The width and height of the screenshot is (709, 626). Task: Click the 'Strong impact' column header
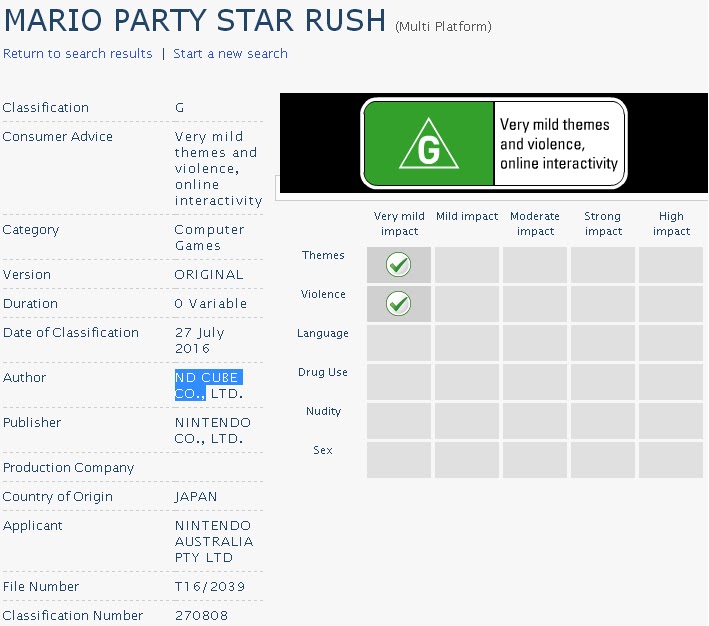(x=603, y=223)
